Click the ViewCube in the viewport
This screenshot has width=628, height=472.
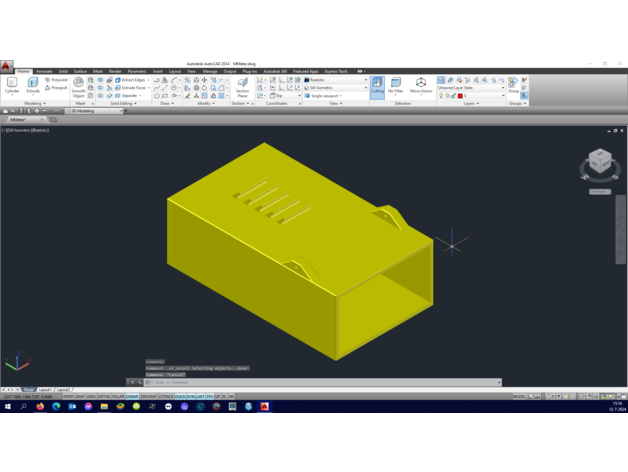tap(600, 162)
